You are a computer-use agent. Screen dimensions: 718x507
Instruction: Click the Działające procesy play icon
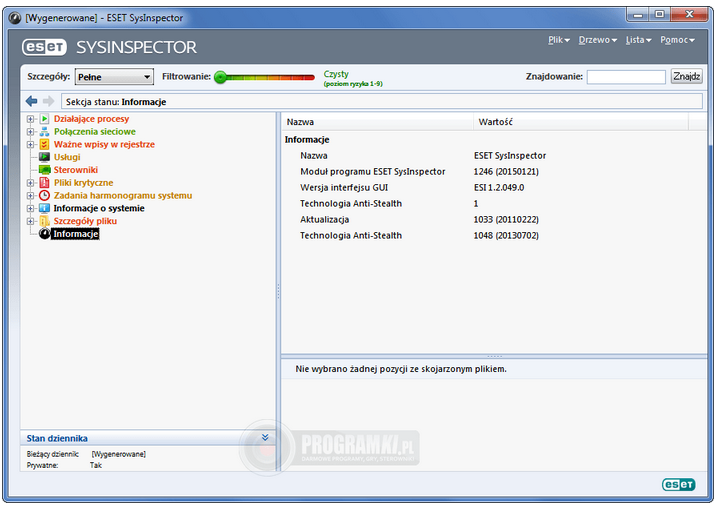44,119
